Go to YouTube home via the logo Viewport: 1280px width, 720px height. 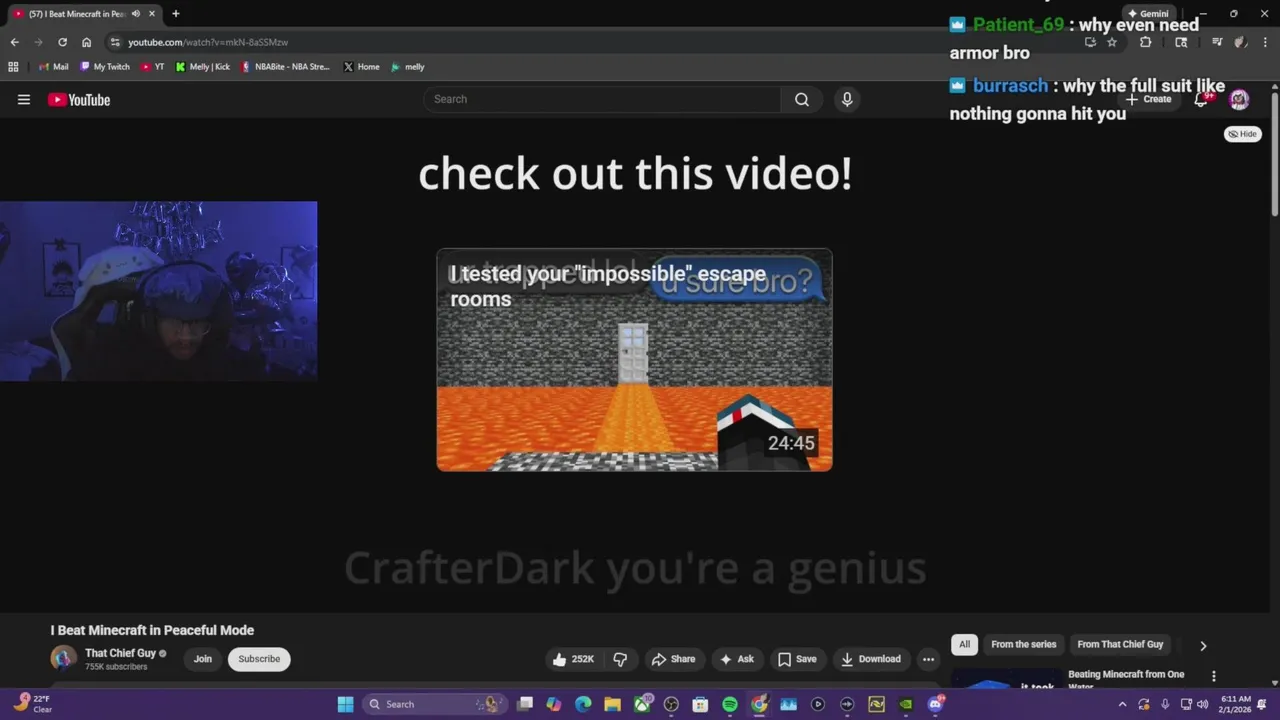79,99
